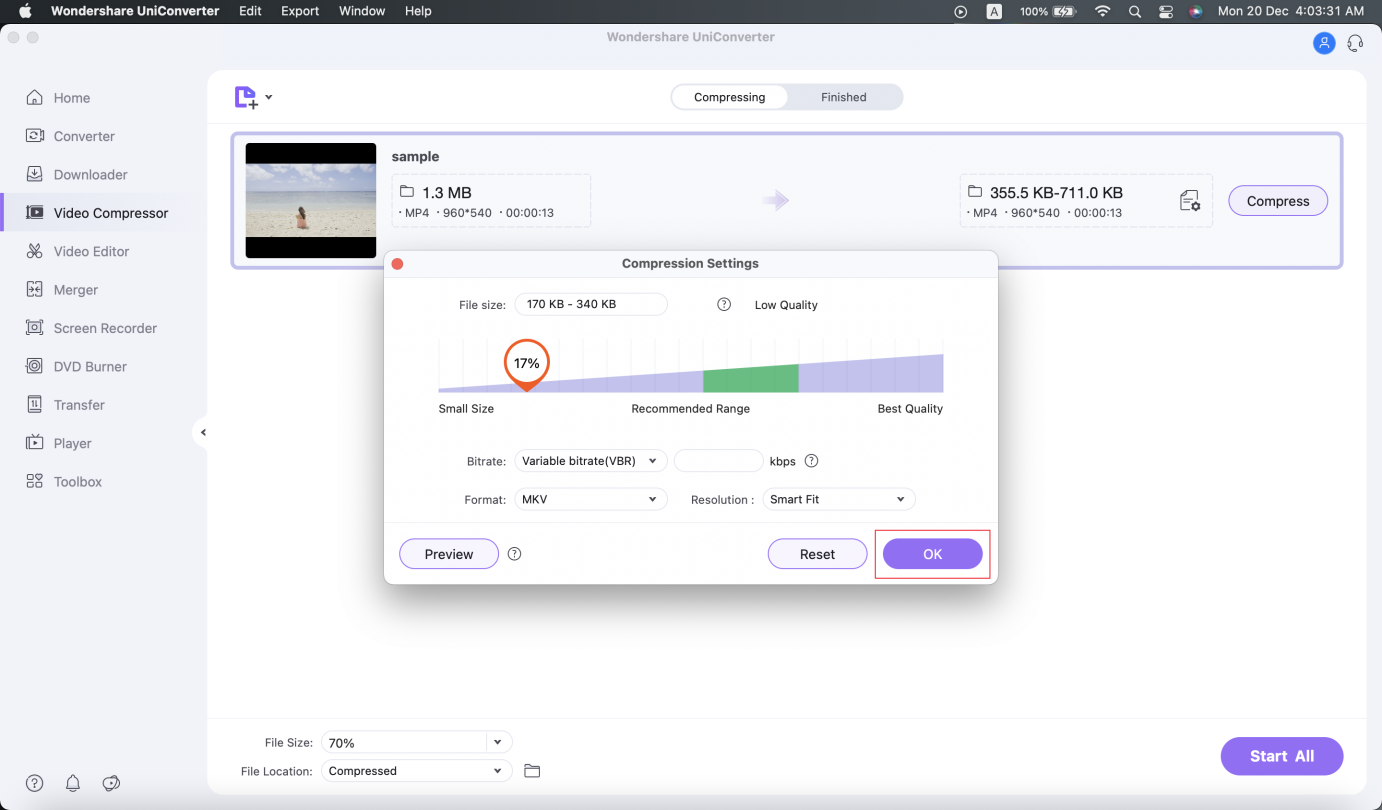The width and height of the screenshot is (1382, 810).
Task: Open the Screen Recorder sidebar icon
Action: (35, 328)
